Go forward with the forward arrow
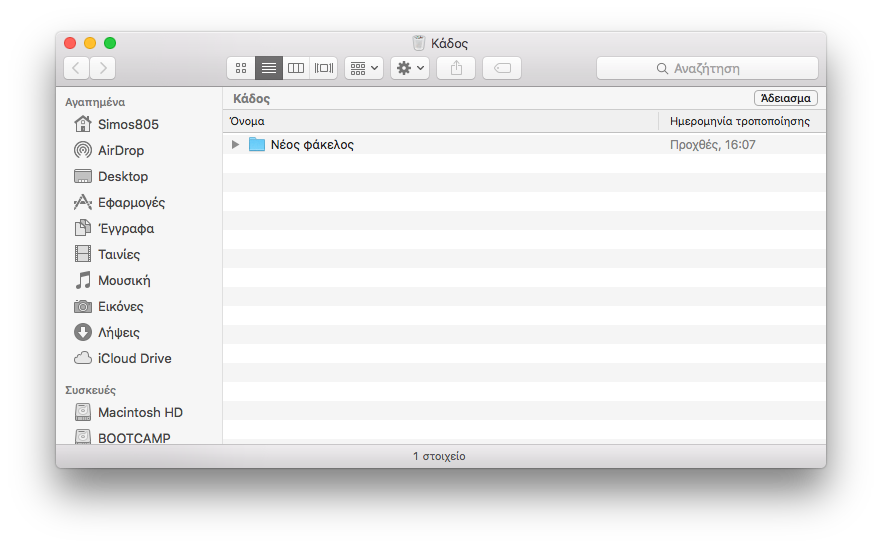 (103, 68)
